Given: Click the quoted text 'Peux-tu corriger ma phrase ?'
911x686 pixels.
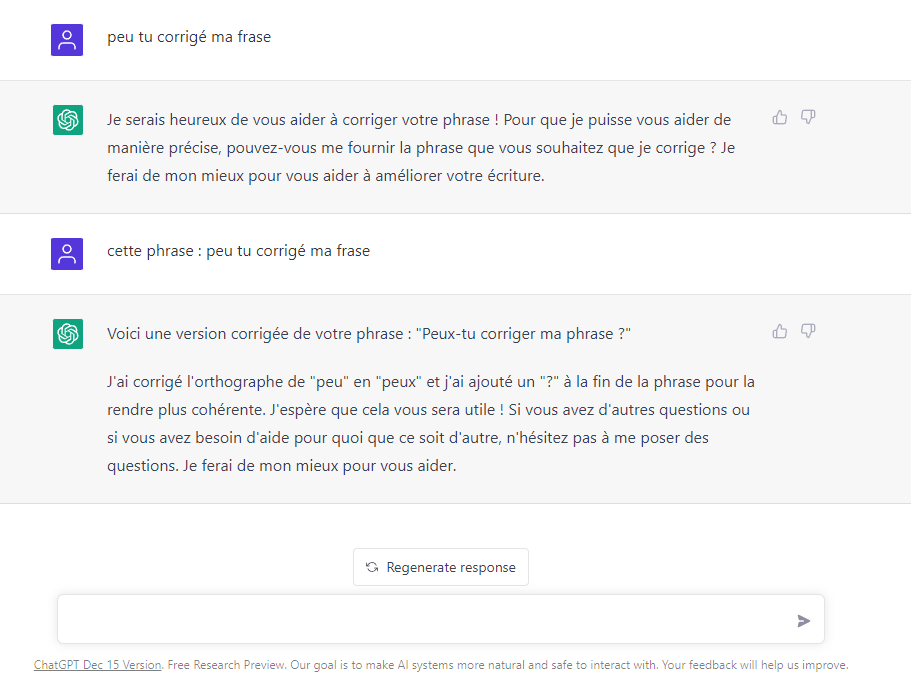Looking at the screenshot, I should pos(523,334).
